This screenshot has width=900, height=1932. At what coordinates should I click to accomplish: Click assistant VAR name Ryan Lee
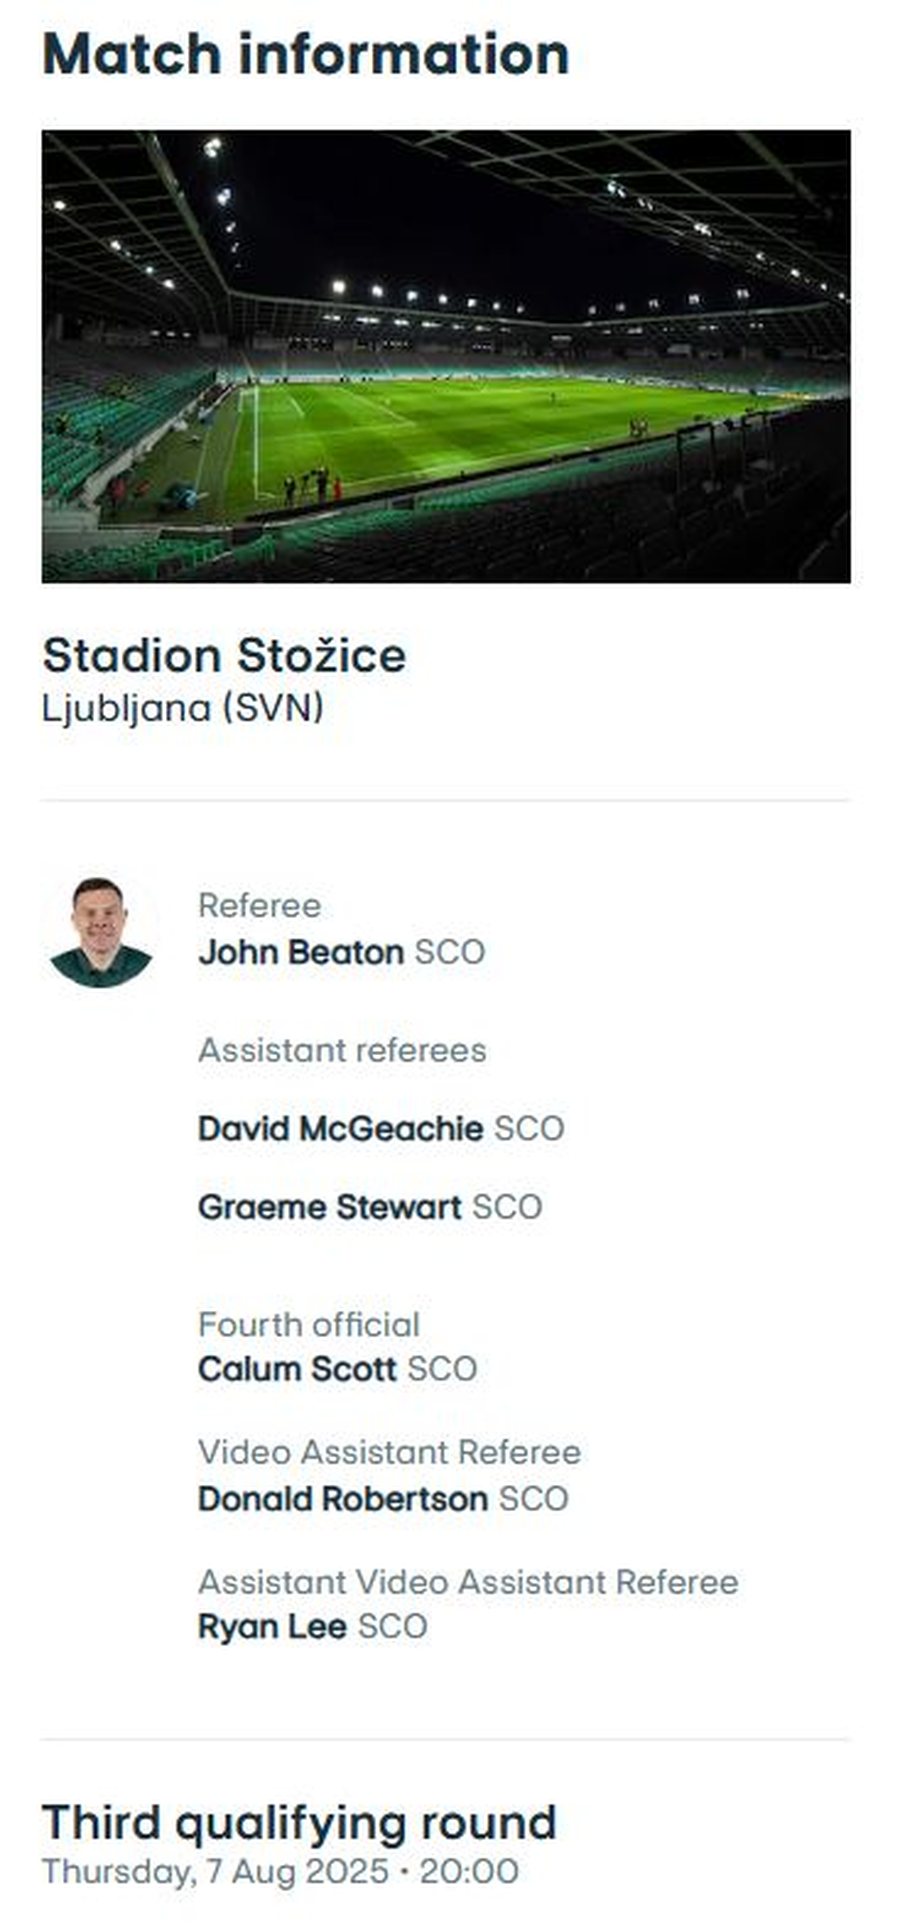(272, 1627)
